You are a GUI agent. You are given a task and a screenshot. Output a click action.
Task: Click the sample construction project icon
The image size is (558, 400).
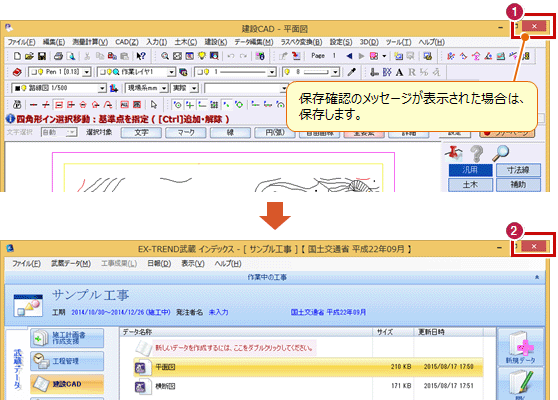point(28,305)
